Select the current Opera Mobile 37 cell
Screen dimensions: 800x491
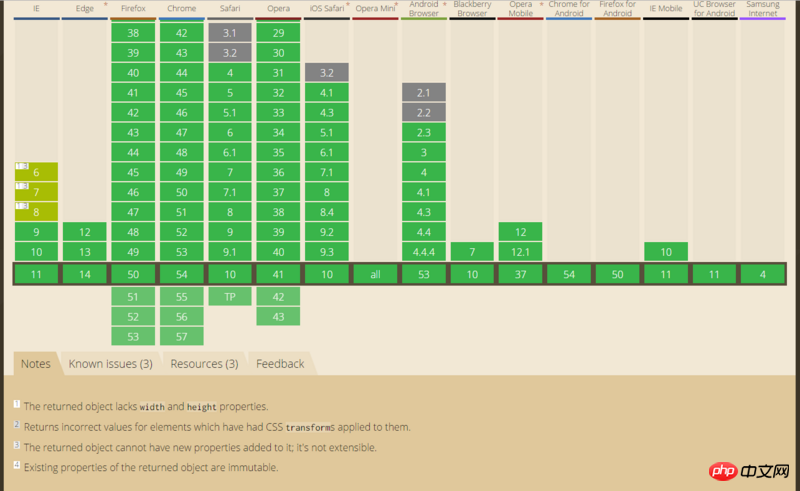pos(520,274)
